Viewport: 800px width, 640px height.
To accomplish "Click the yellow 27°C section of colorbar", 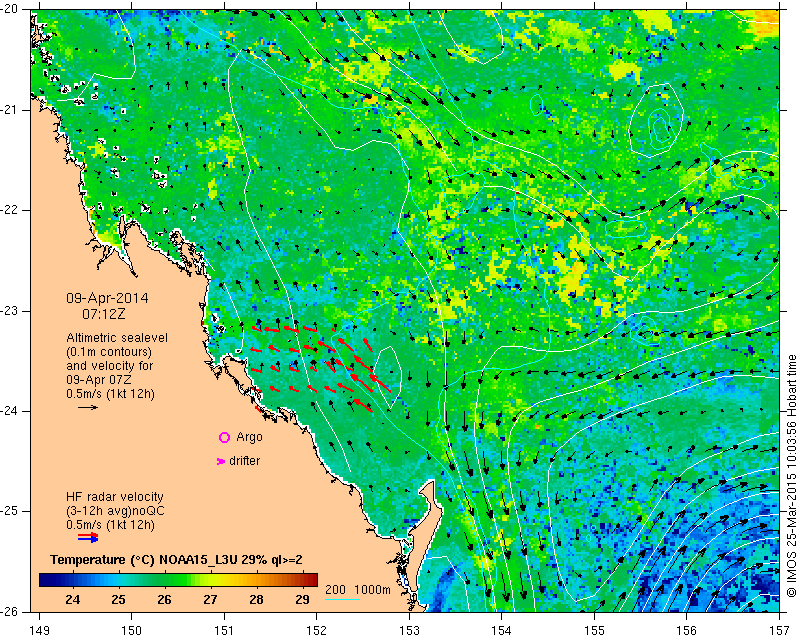I will coord(210,580).
